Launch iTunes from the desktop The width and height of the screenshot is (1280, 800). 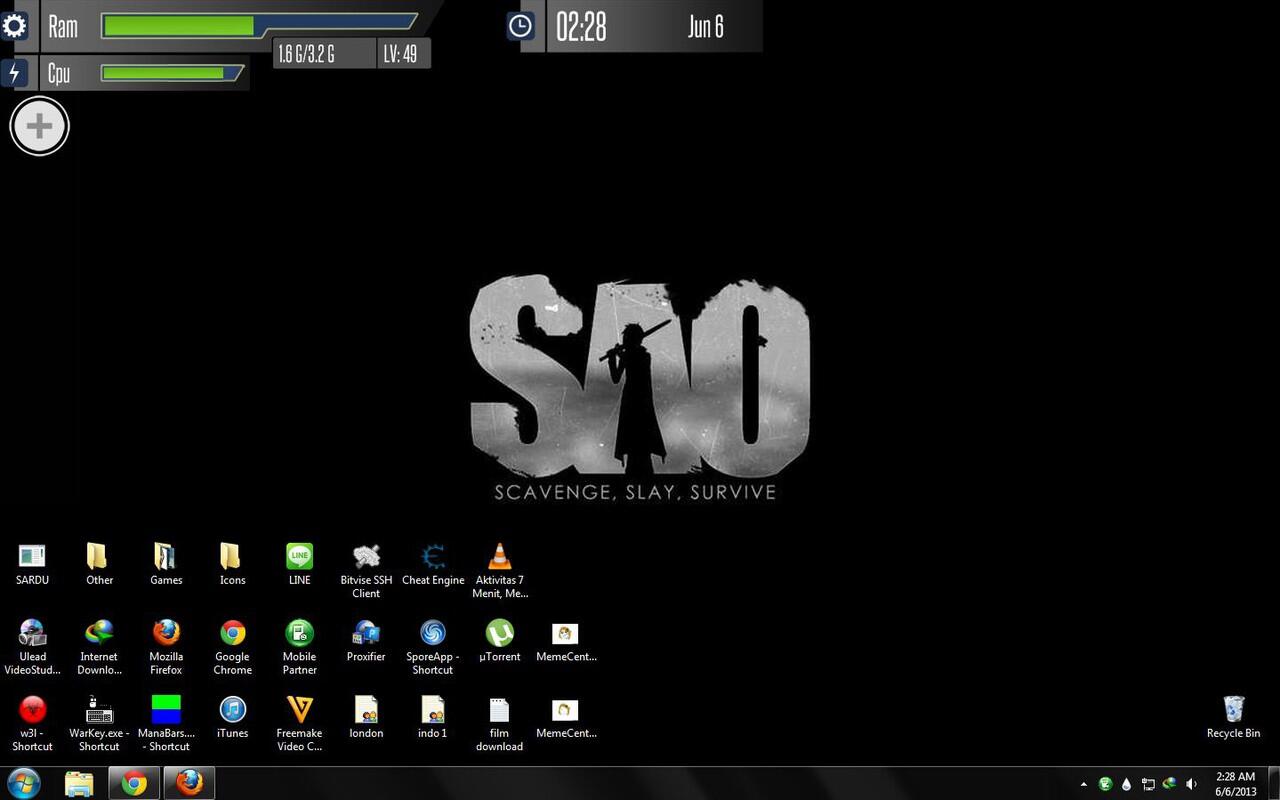click(232, 718)
